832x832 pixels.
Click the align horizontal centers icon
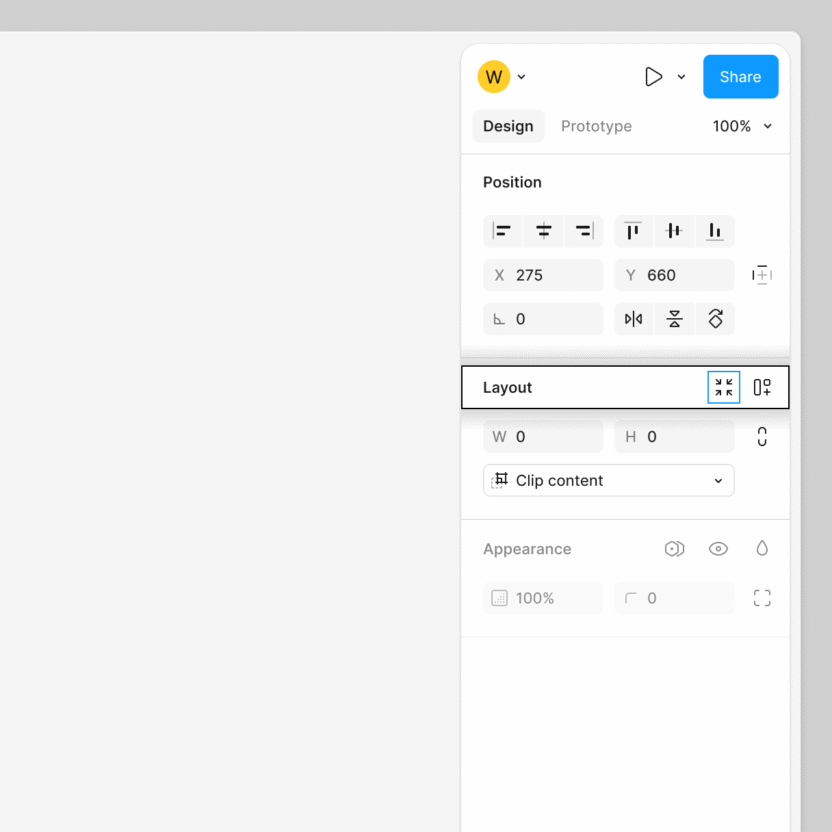pos(543,231)
